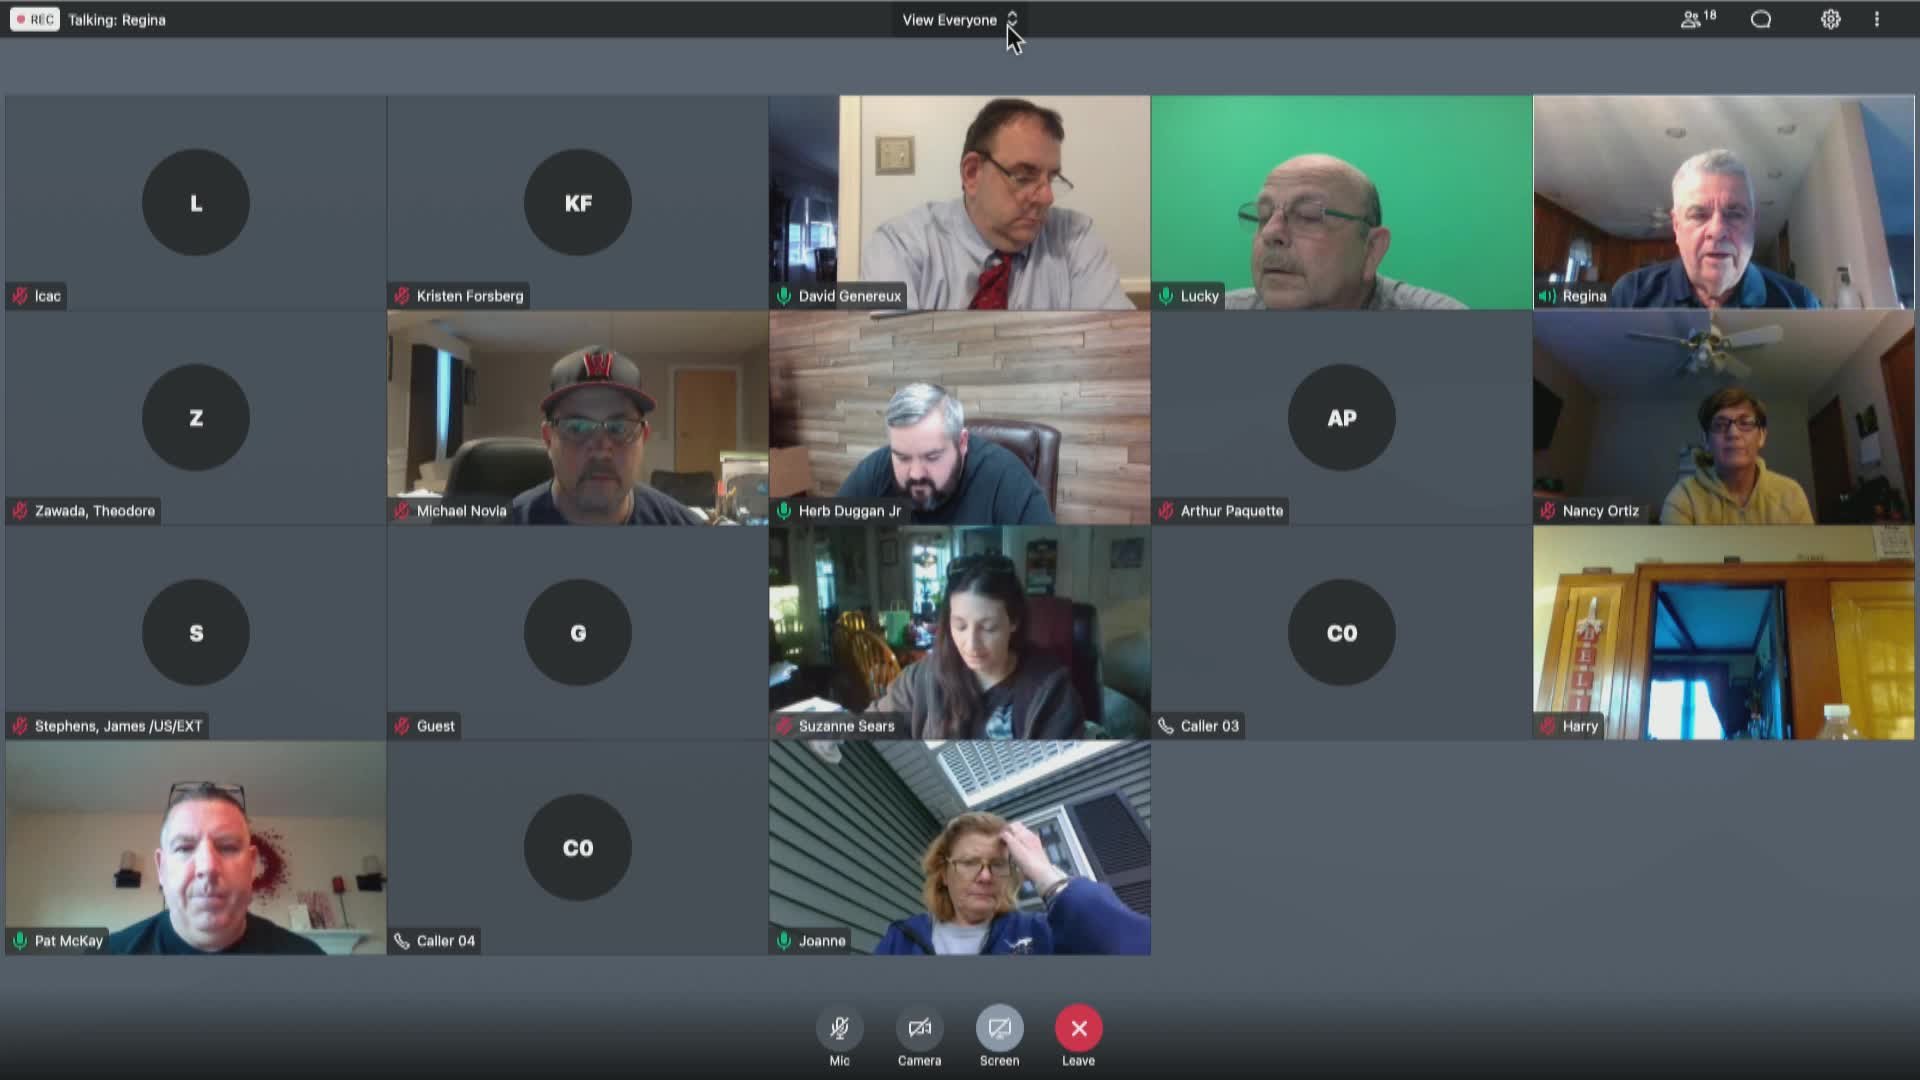Viewport: 1920px width, 1080px height.
Task: Toggle the Mic button
Action: pos(839,1028)
